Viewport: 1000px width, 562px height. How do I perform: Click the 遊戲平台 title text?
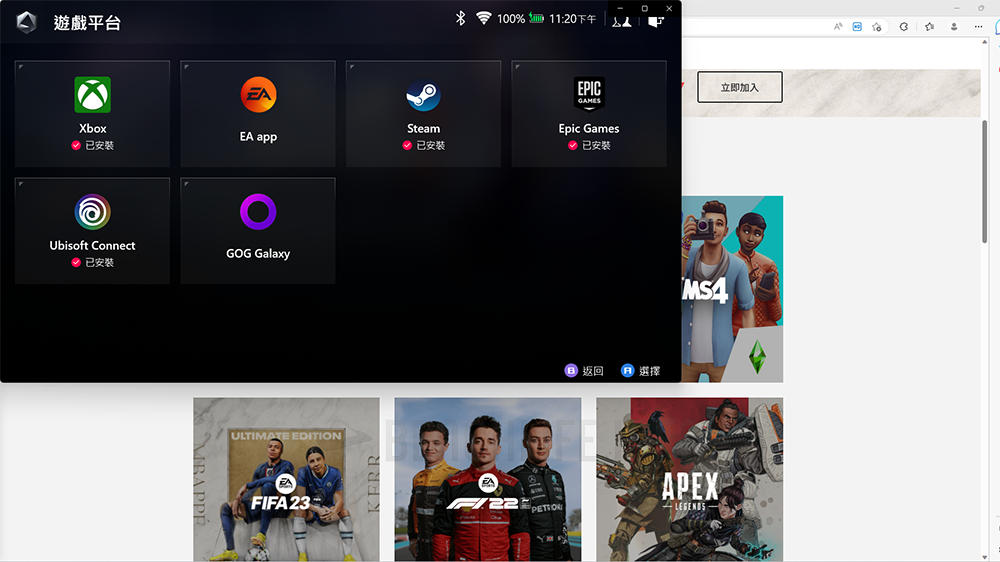87,23
